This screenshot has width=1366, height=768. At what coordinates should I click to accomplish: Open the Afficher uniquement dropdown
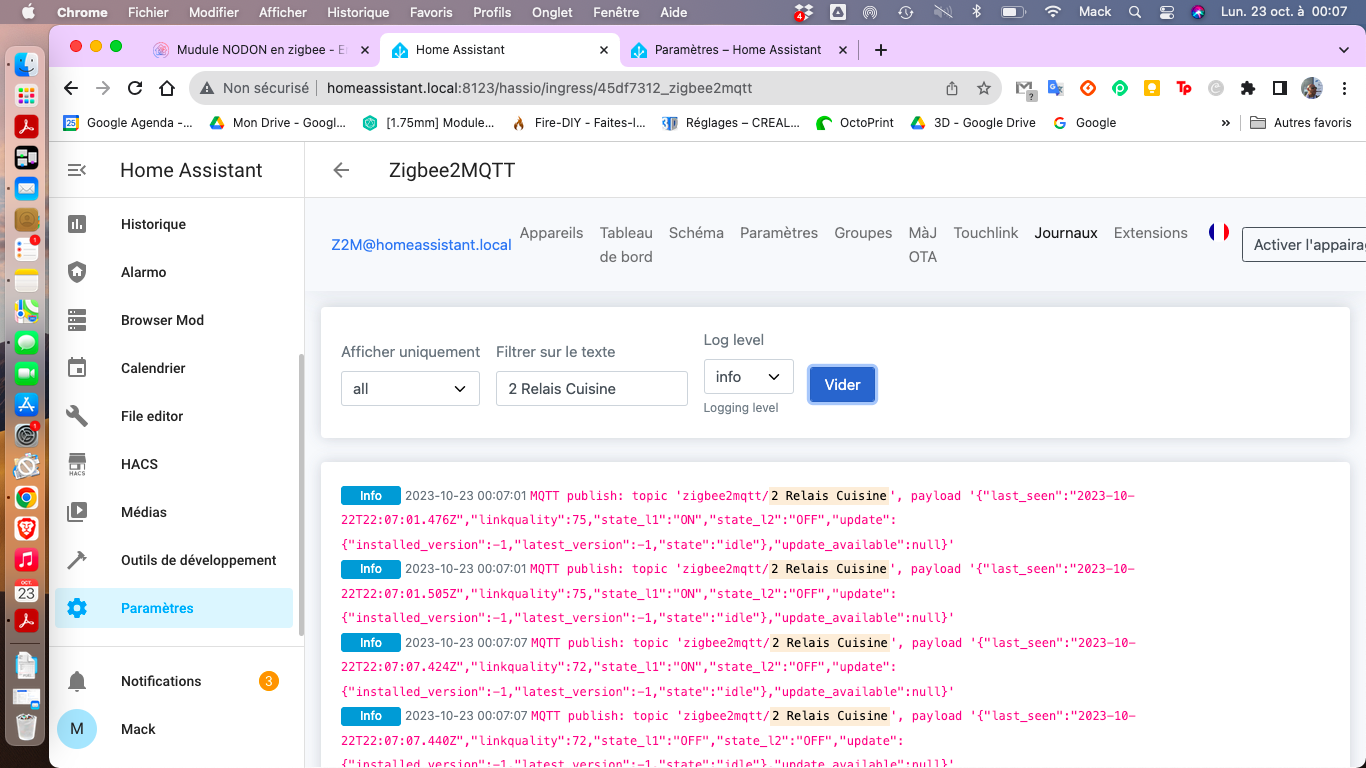point(410,388)
